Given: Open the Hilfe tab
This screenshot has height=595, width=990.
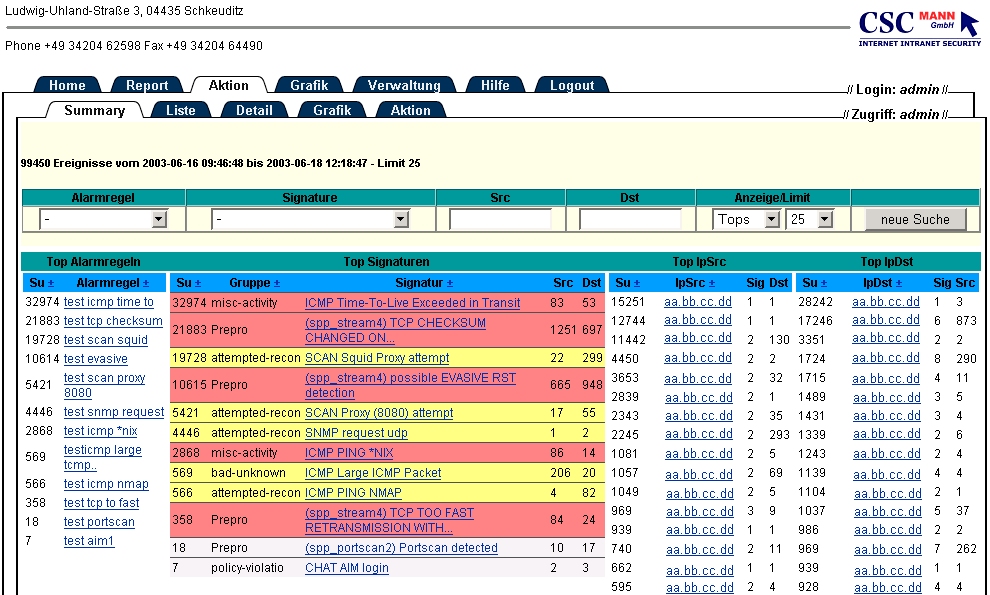Looking at the screenshot, I should pyautogui.click(x=495, y=85).
